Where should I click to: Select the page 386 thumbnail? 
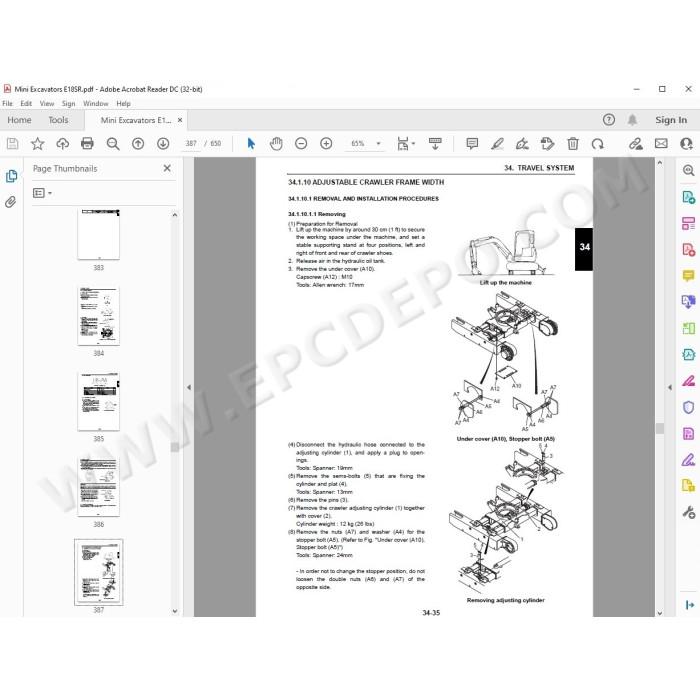pos(99,487)
